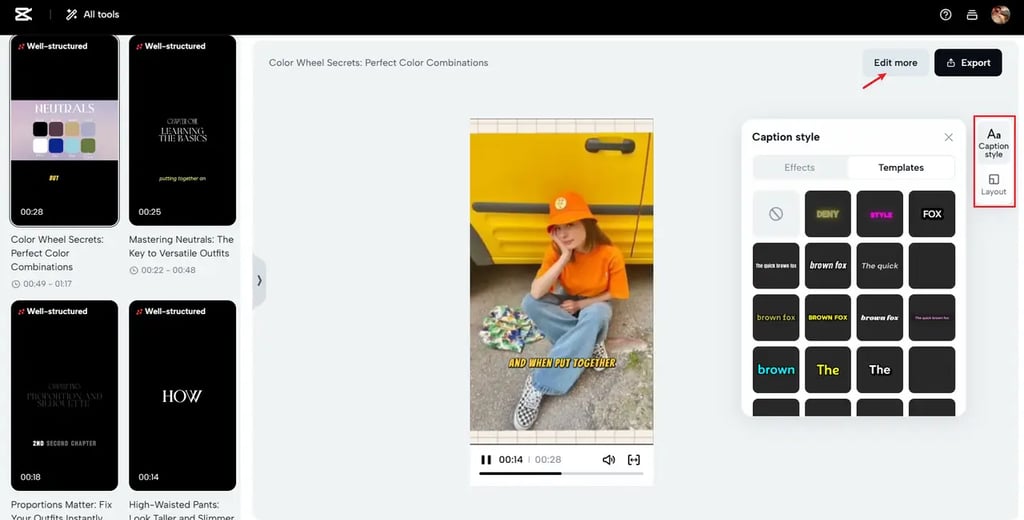Select the no-style caption template
The width and height of the screenshot is (1024, 520).
(x=776, y=214)
